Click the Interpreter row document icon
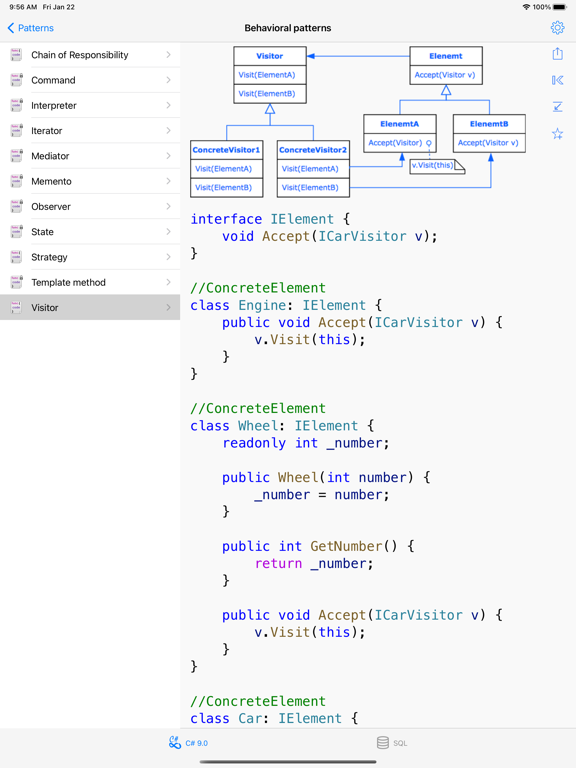This screenshot has height=768, width=576. pyautogui.click(x=17, y=105)
